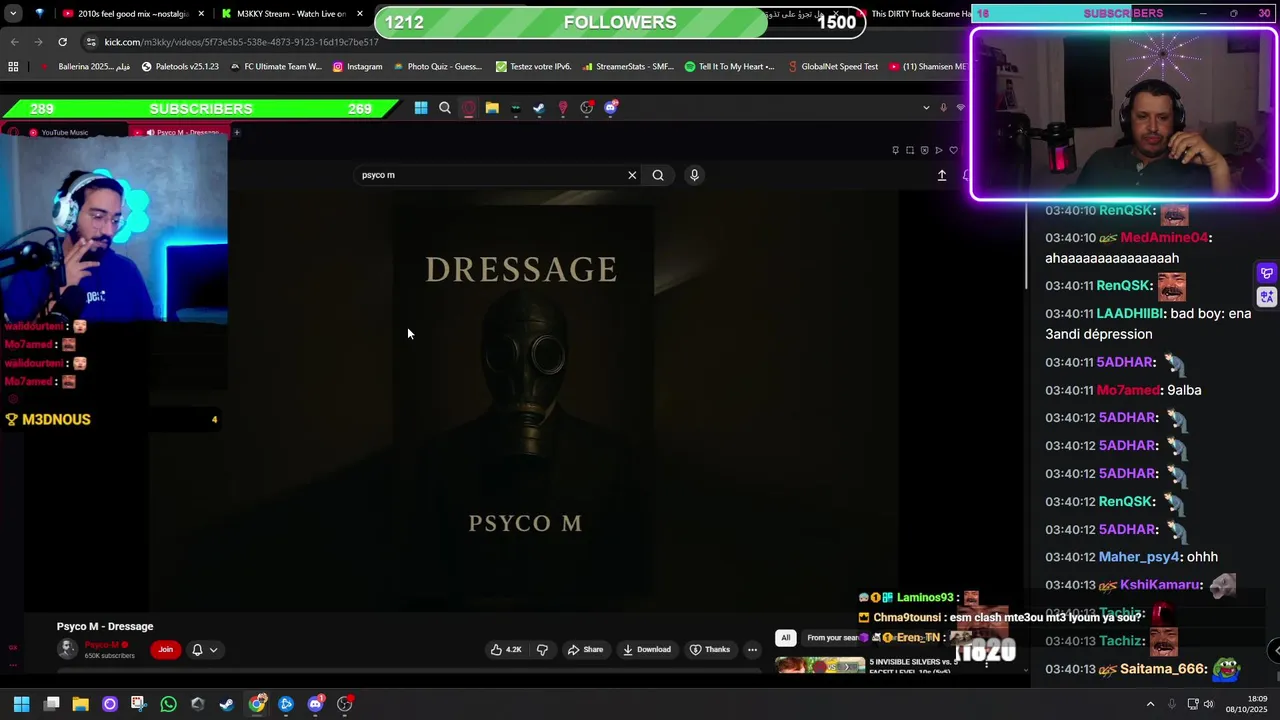Open the Chrome apps grid bookmark
Image resolution: width=1280 pixels, height=720 pixels.
point(13,67)
